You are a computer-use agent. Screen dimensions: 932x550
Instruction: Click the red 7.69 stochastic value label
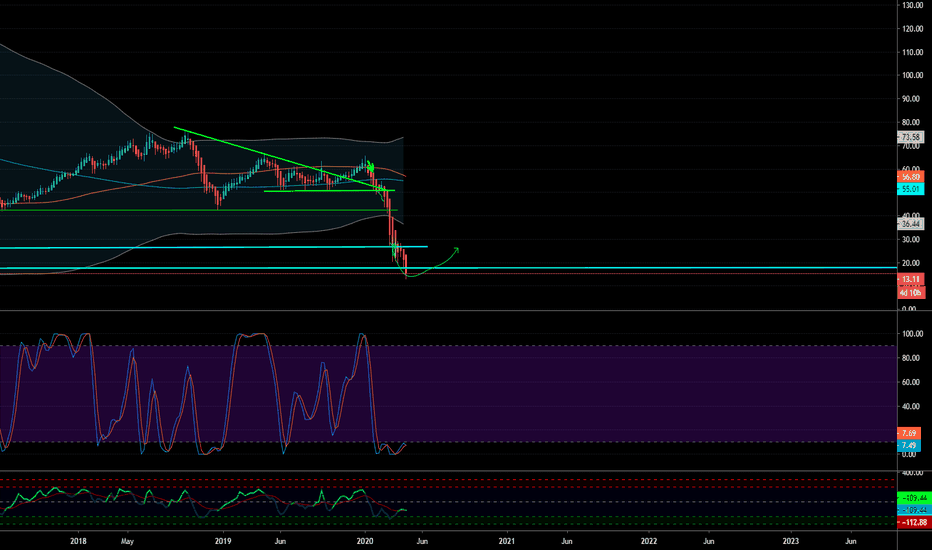(x=909, y=433)
